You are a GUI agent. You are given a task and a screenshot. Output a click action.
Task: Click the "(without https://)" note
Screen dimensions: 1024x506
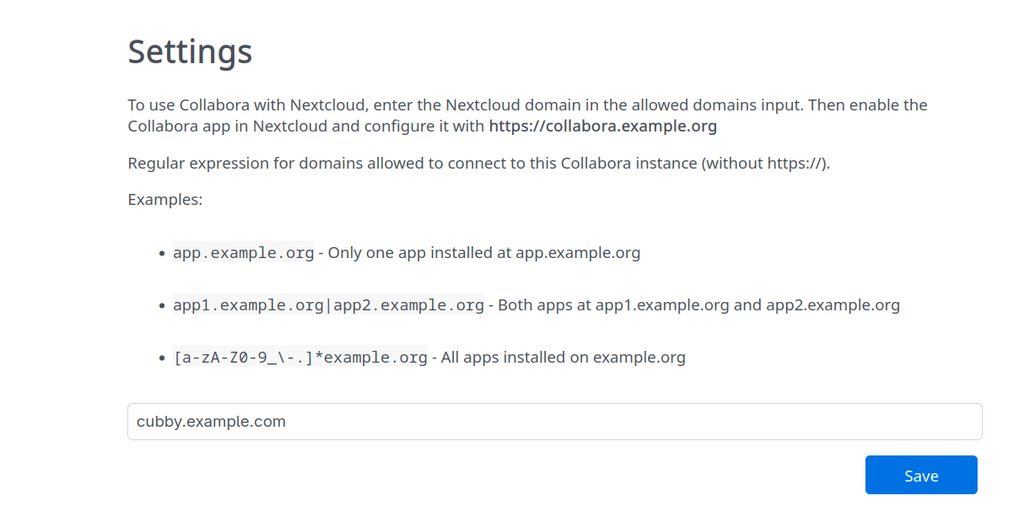(x=766, y=163)
